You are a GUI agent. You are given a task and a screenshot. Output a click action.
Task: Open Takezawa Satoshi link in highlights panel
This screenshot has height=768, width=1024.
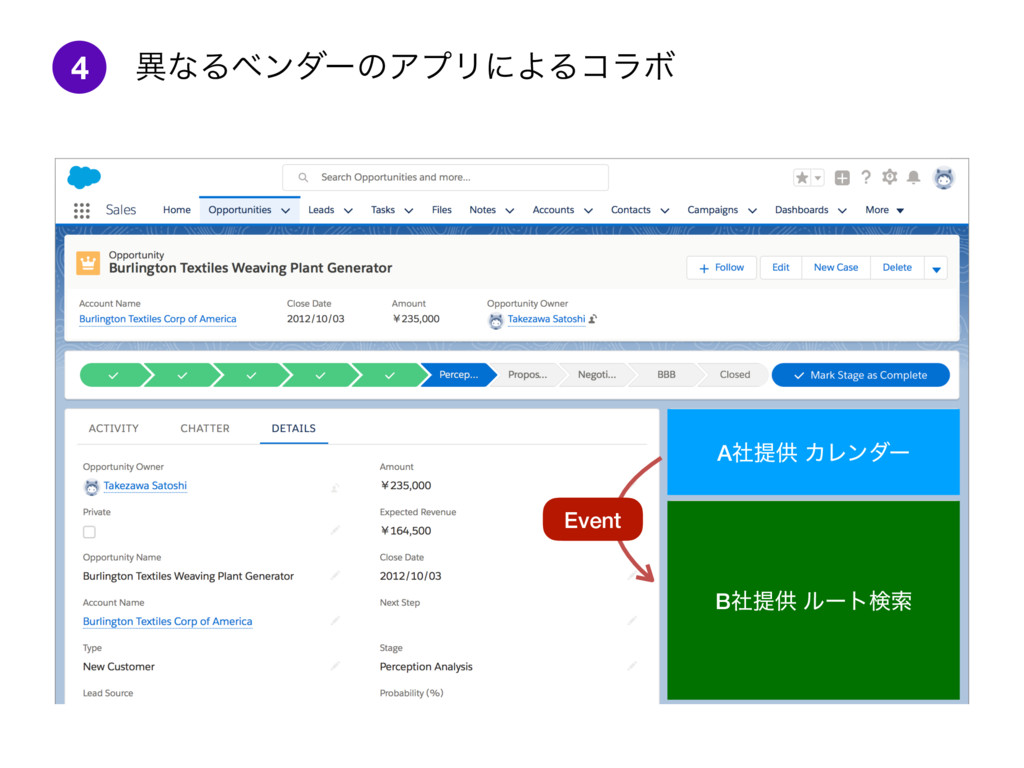(547, 319)
